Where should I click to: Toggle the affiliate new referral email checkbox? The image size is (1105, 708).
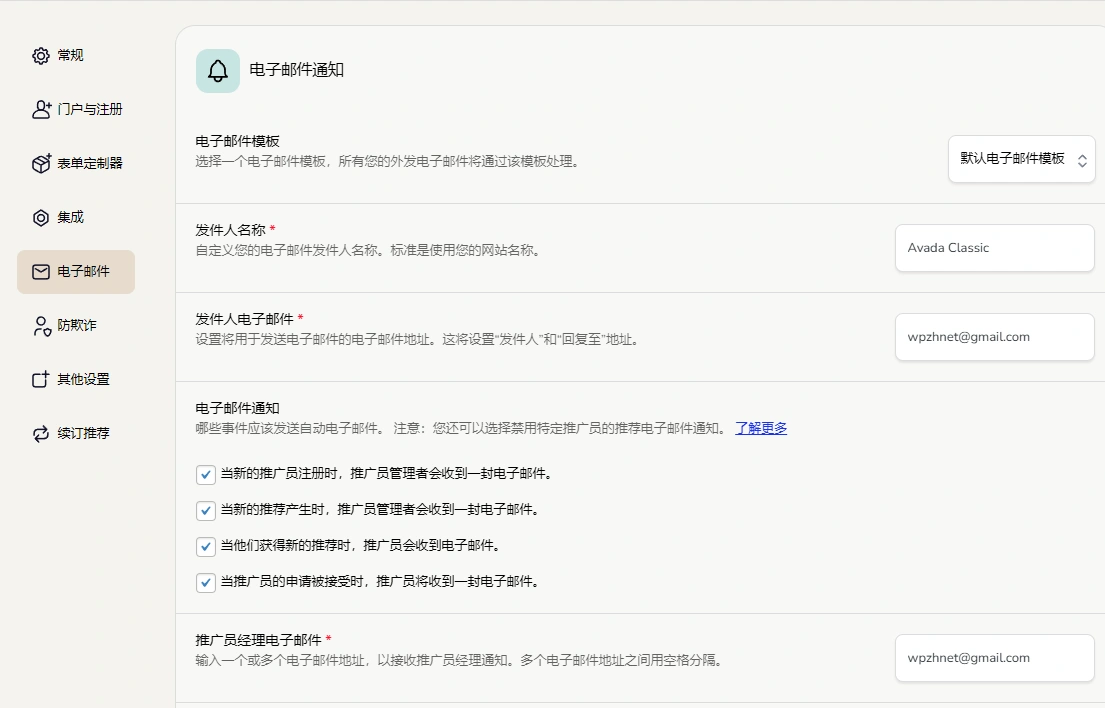(205, 546)
